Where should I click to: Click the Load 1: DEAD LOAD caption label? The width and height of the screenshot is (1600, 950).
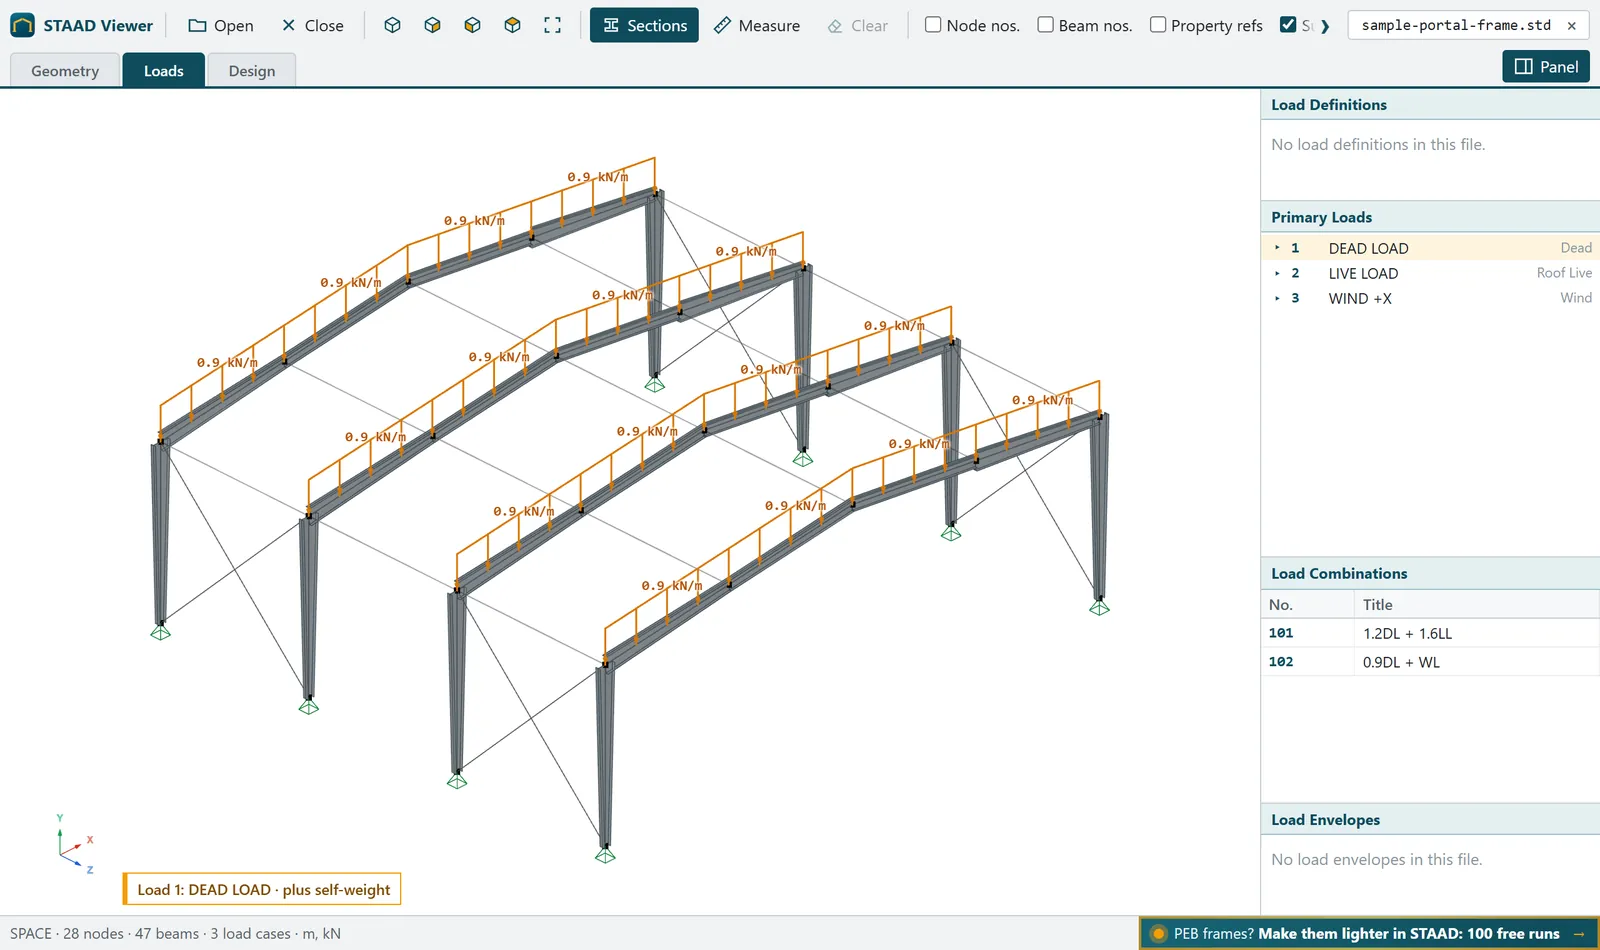click(x=262, y=889)
